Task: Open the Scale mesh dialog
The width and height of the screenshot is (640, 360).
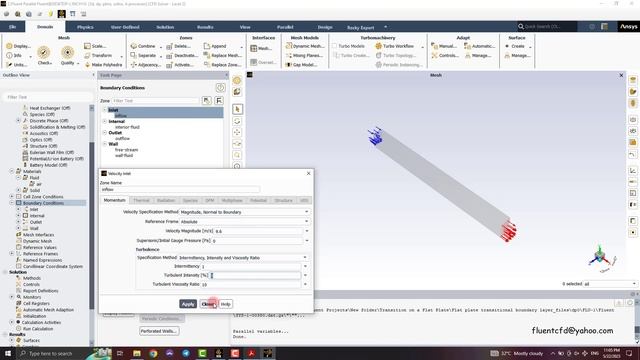Action: [95, 46]
